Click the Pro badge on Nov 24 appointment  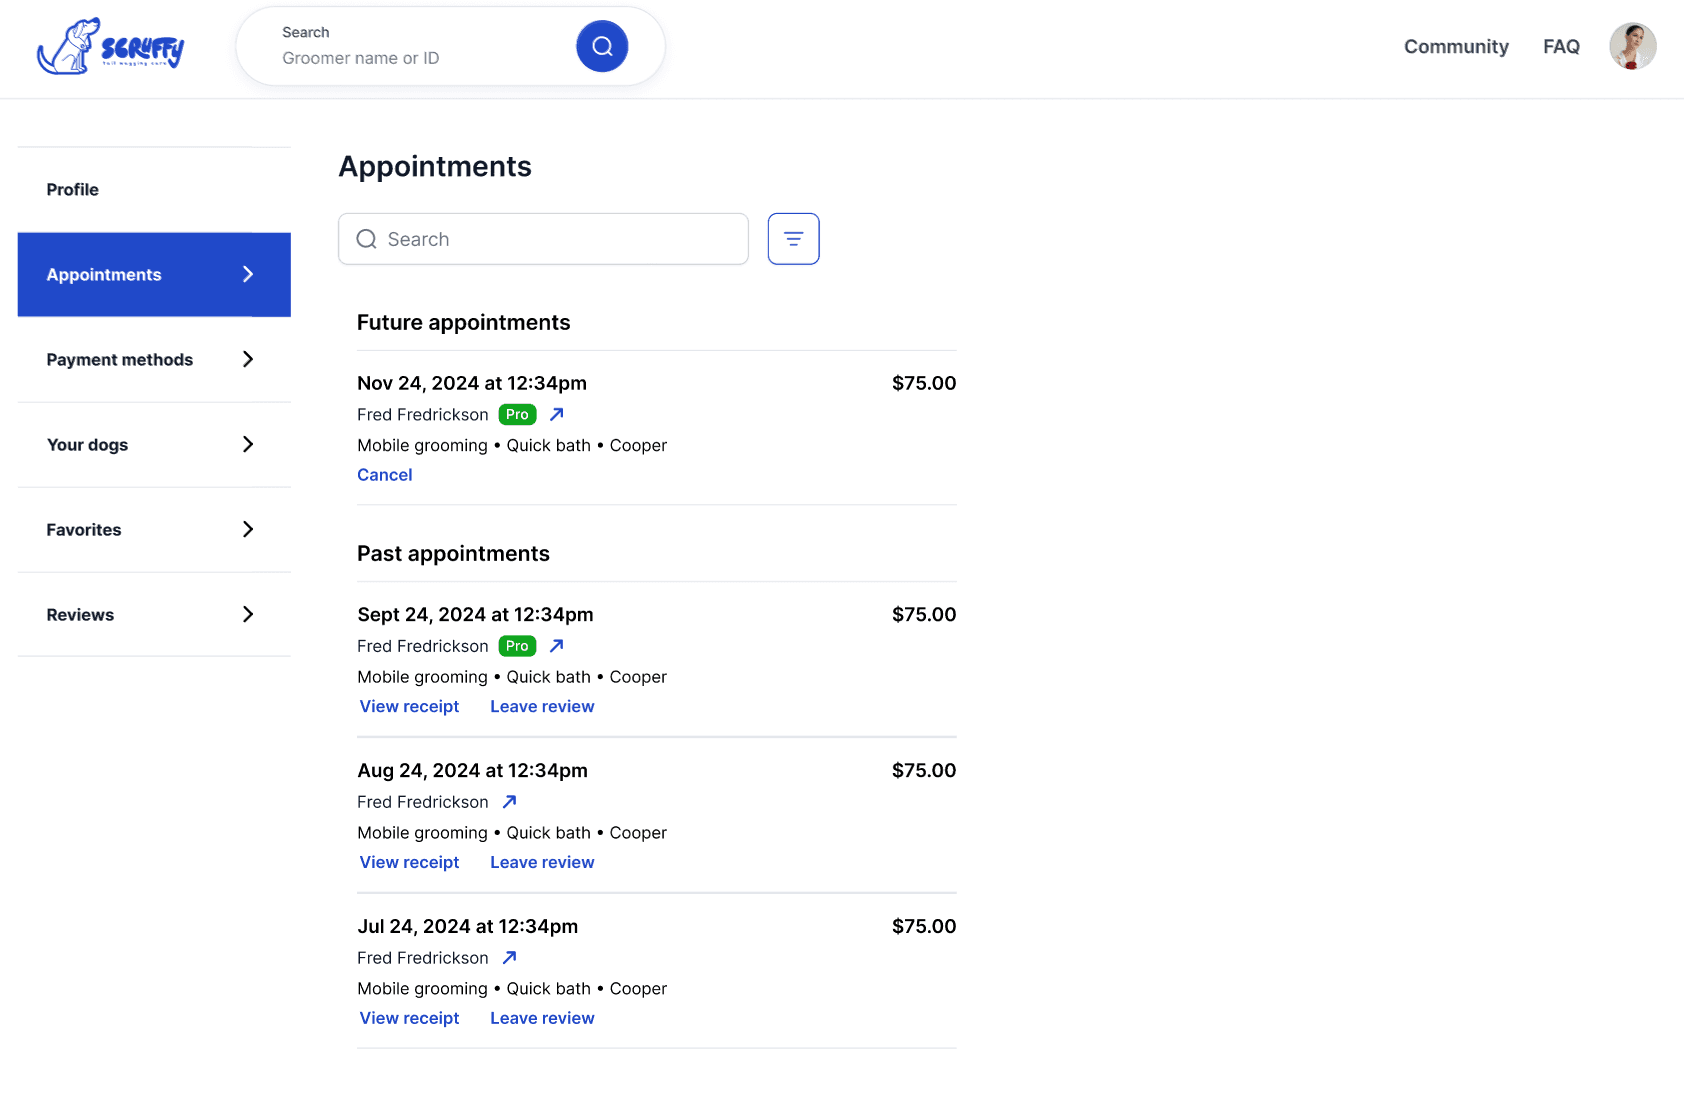click(x=517, y=414)
